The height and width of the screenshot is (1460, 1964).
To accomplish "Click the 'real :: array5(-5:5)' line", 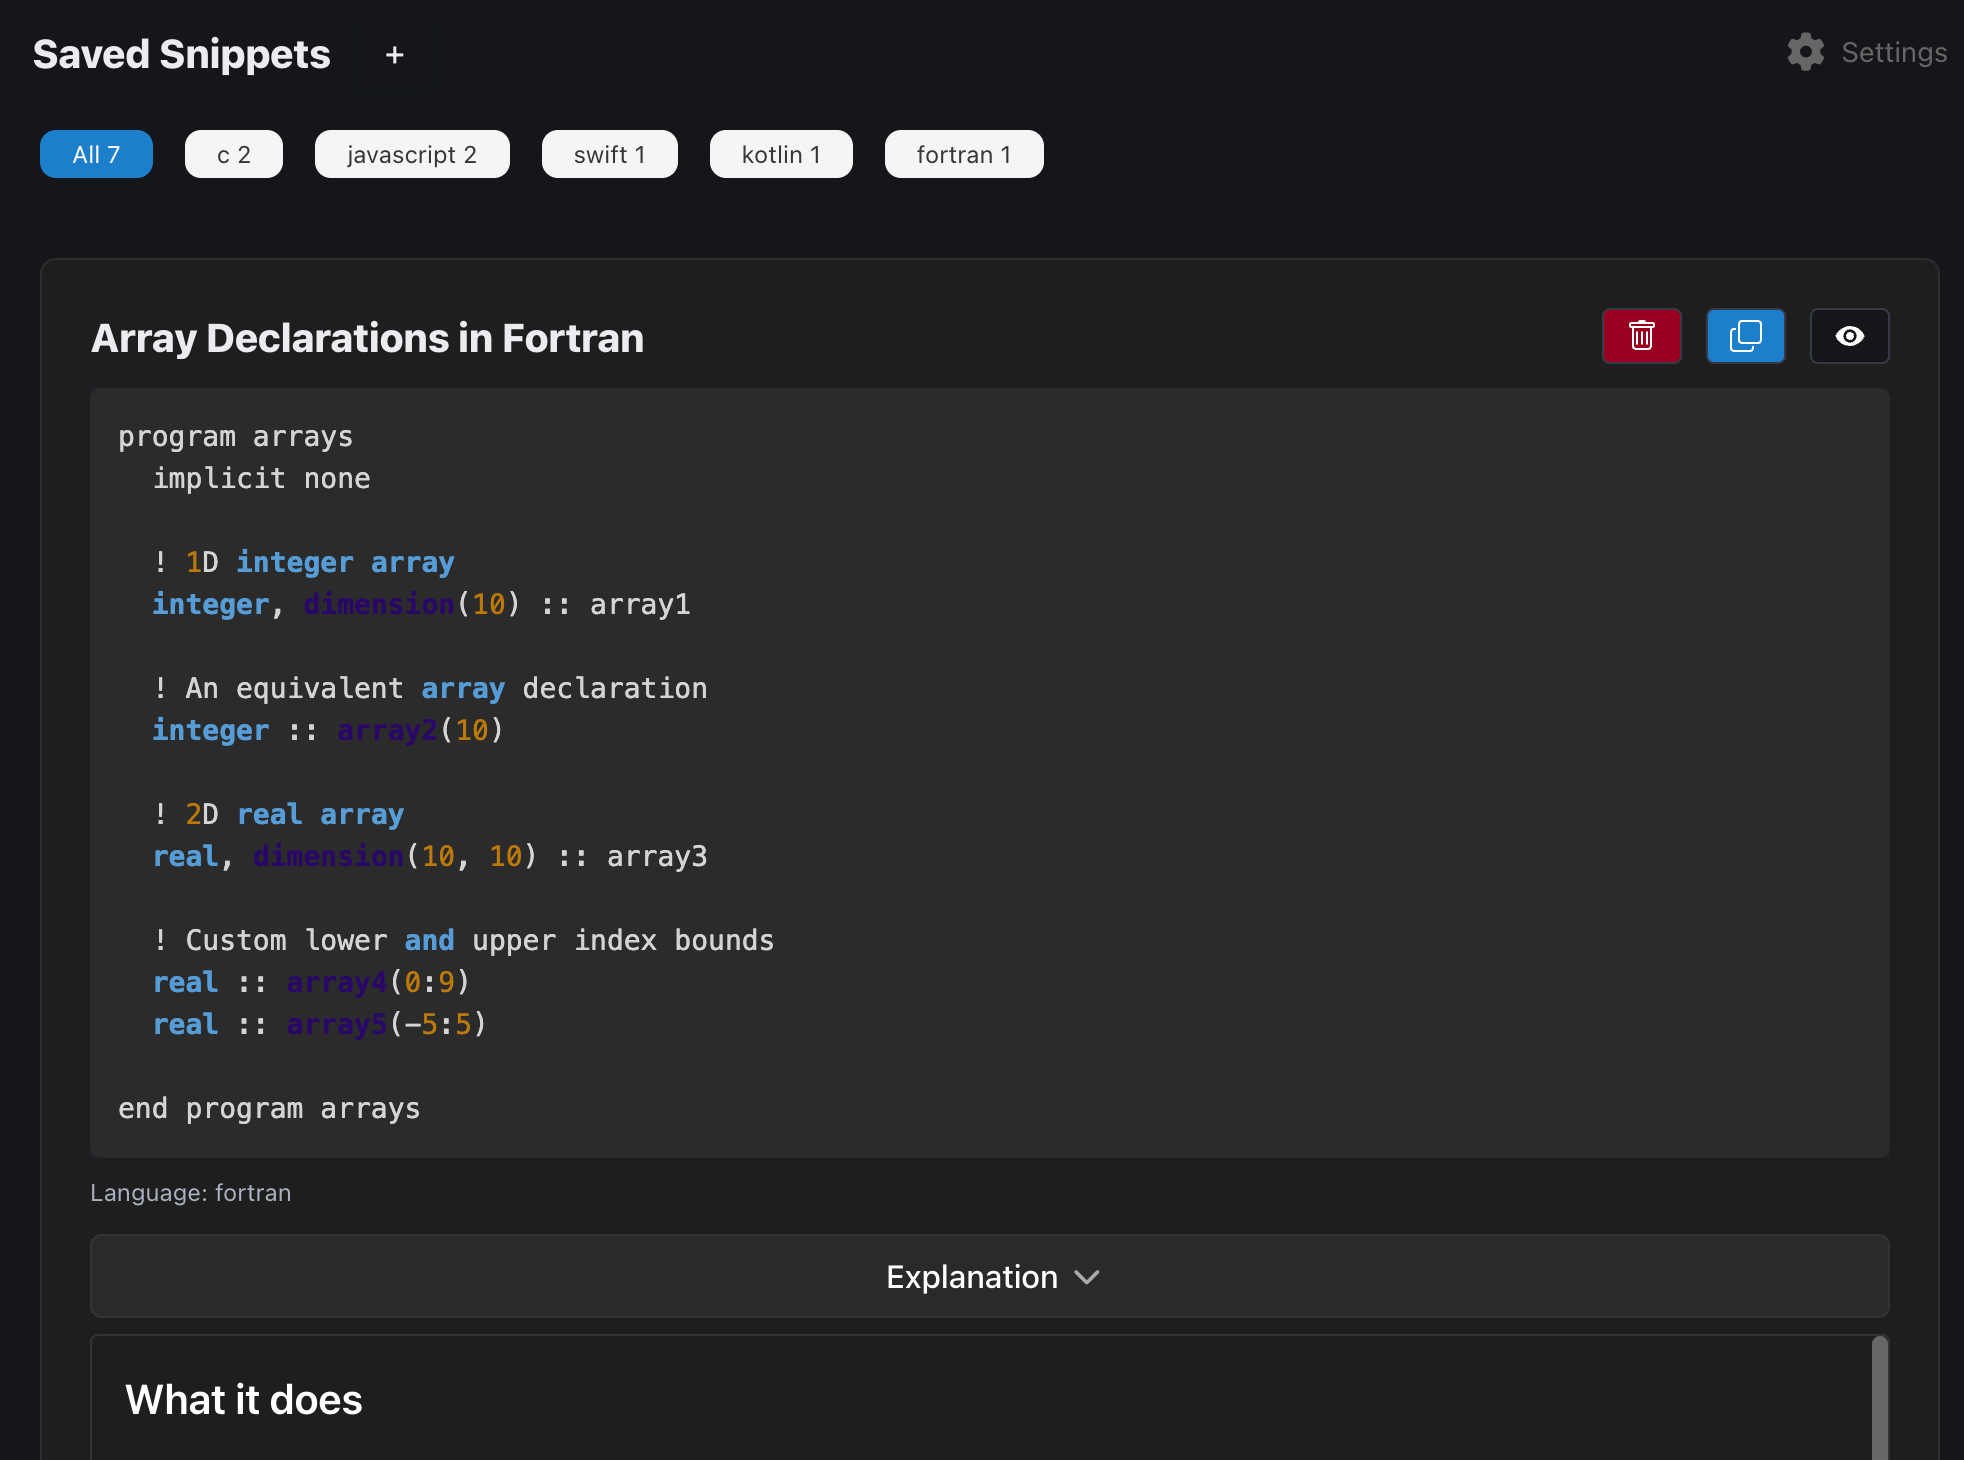I will pyautogui.click(x=319, y=1025).
